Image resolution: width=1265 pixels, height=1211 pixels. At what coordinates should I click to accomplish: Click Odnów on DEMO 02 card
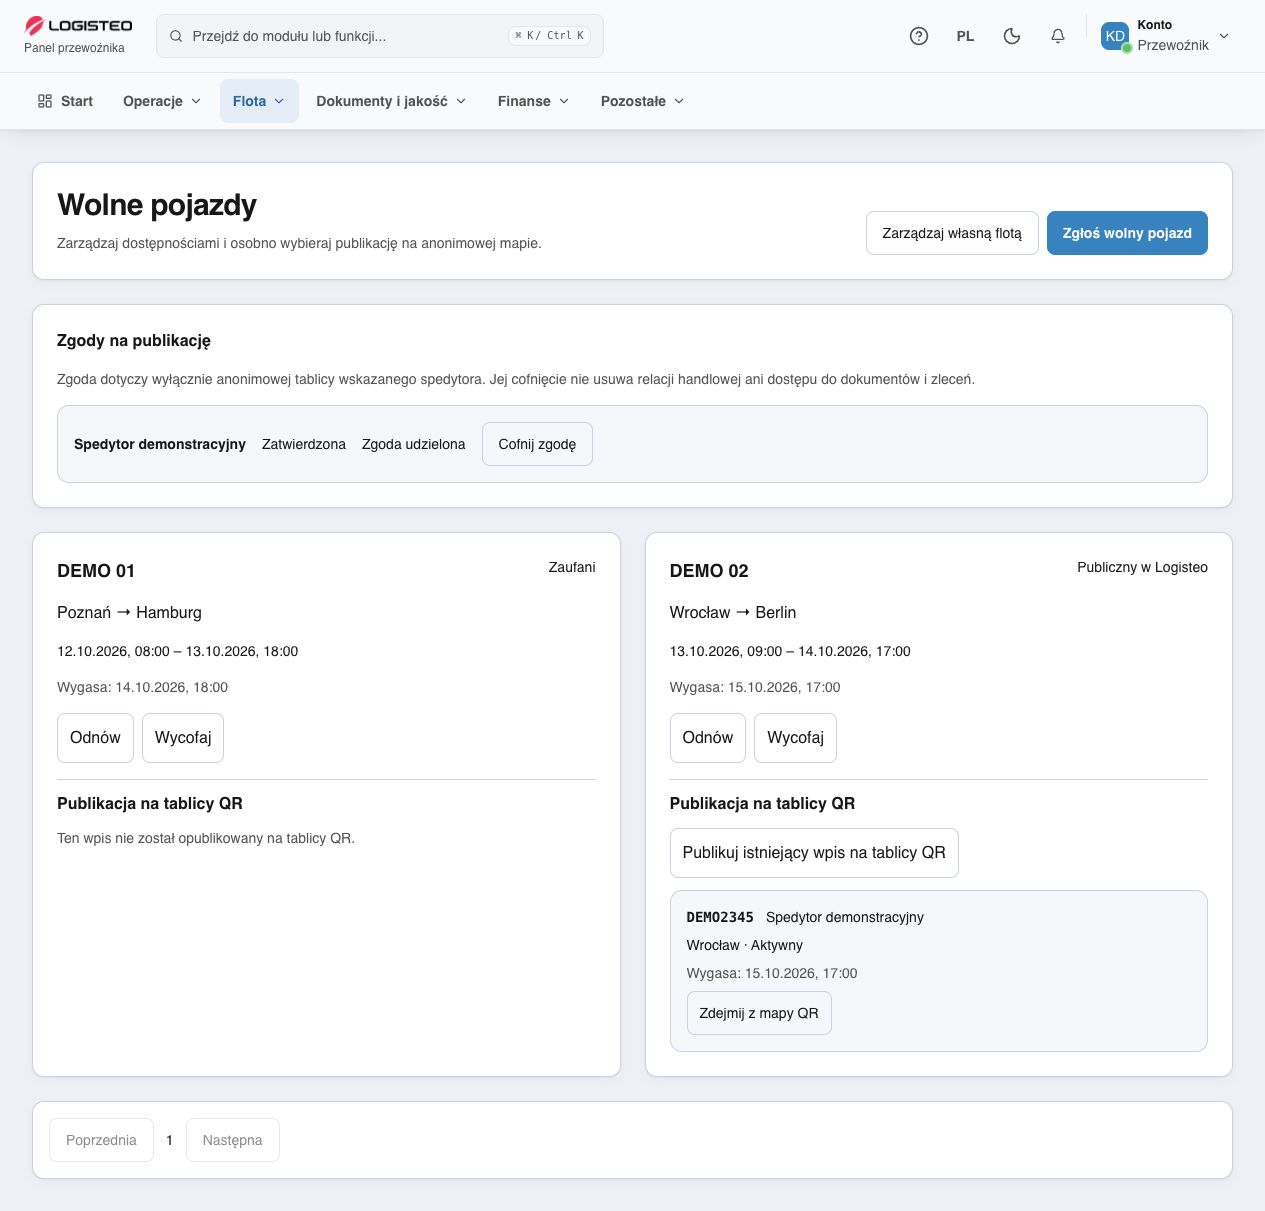708,738
